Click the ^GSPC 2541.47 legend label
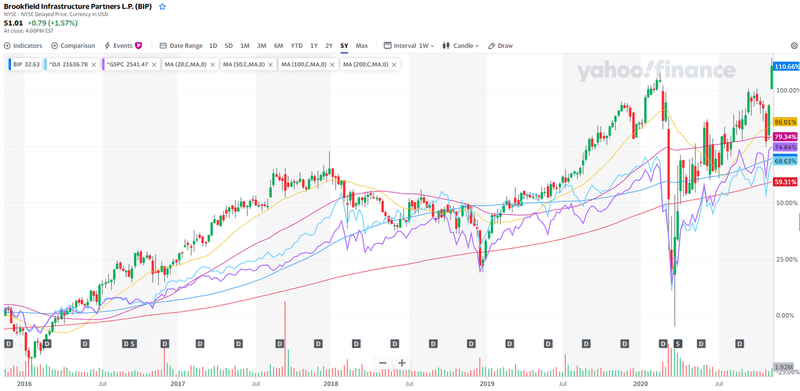The image size is (800, 391). pos(128,65)
